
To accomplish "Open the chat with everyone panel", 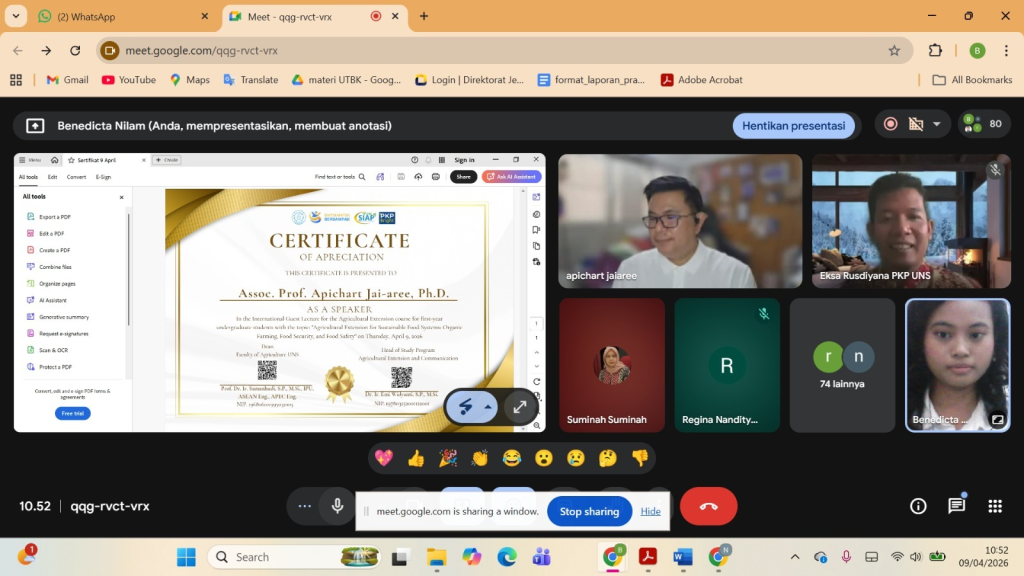I will click(x=956, y=506).
